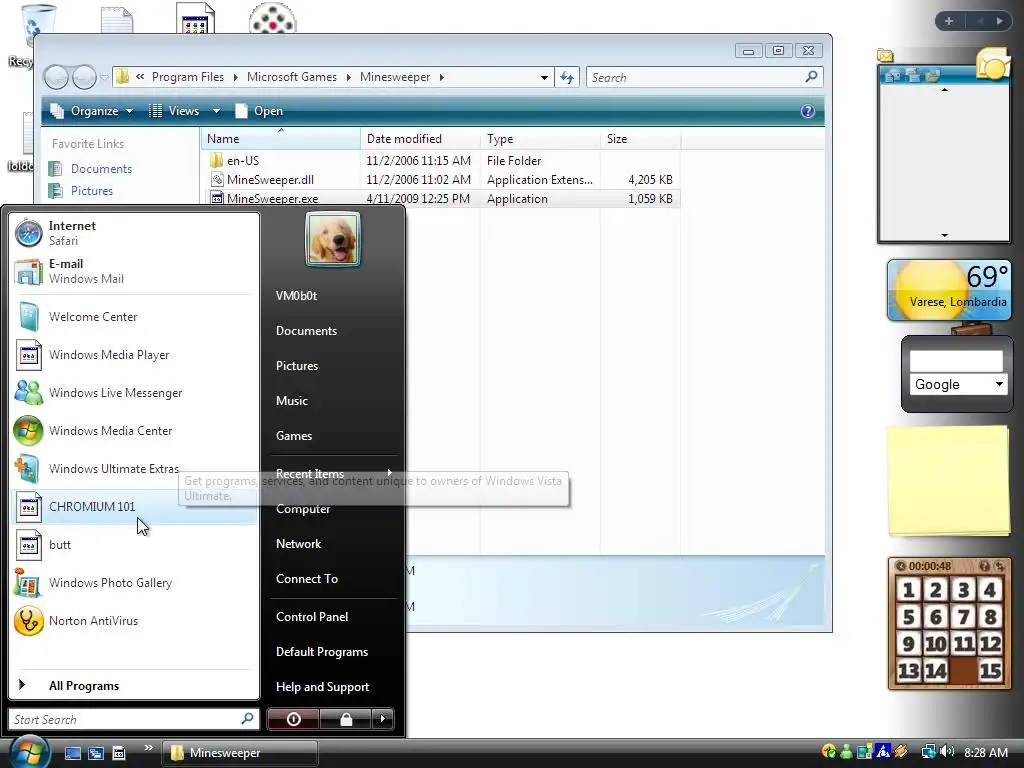Click the Show Desktop quick launch icon

point(72,753)
